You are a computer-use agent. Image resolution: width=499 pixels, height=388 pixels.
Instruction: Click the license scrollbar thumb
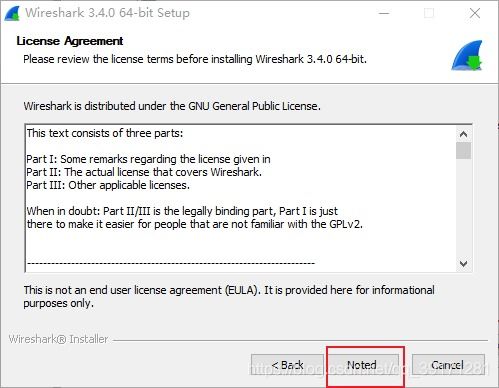coord(463,151)
